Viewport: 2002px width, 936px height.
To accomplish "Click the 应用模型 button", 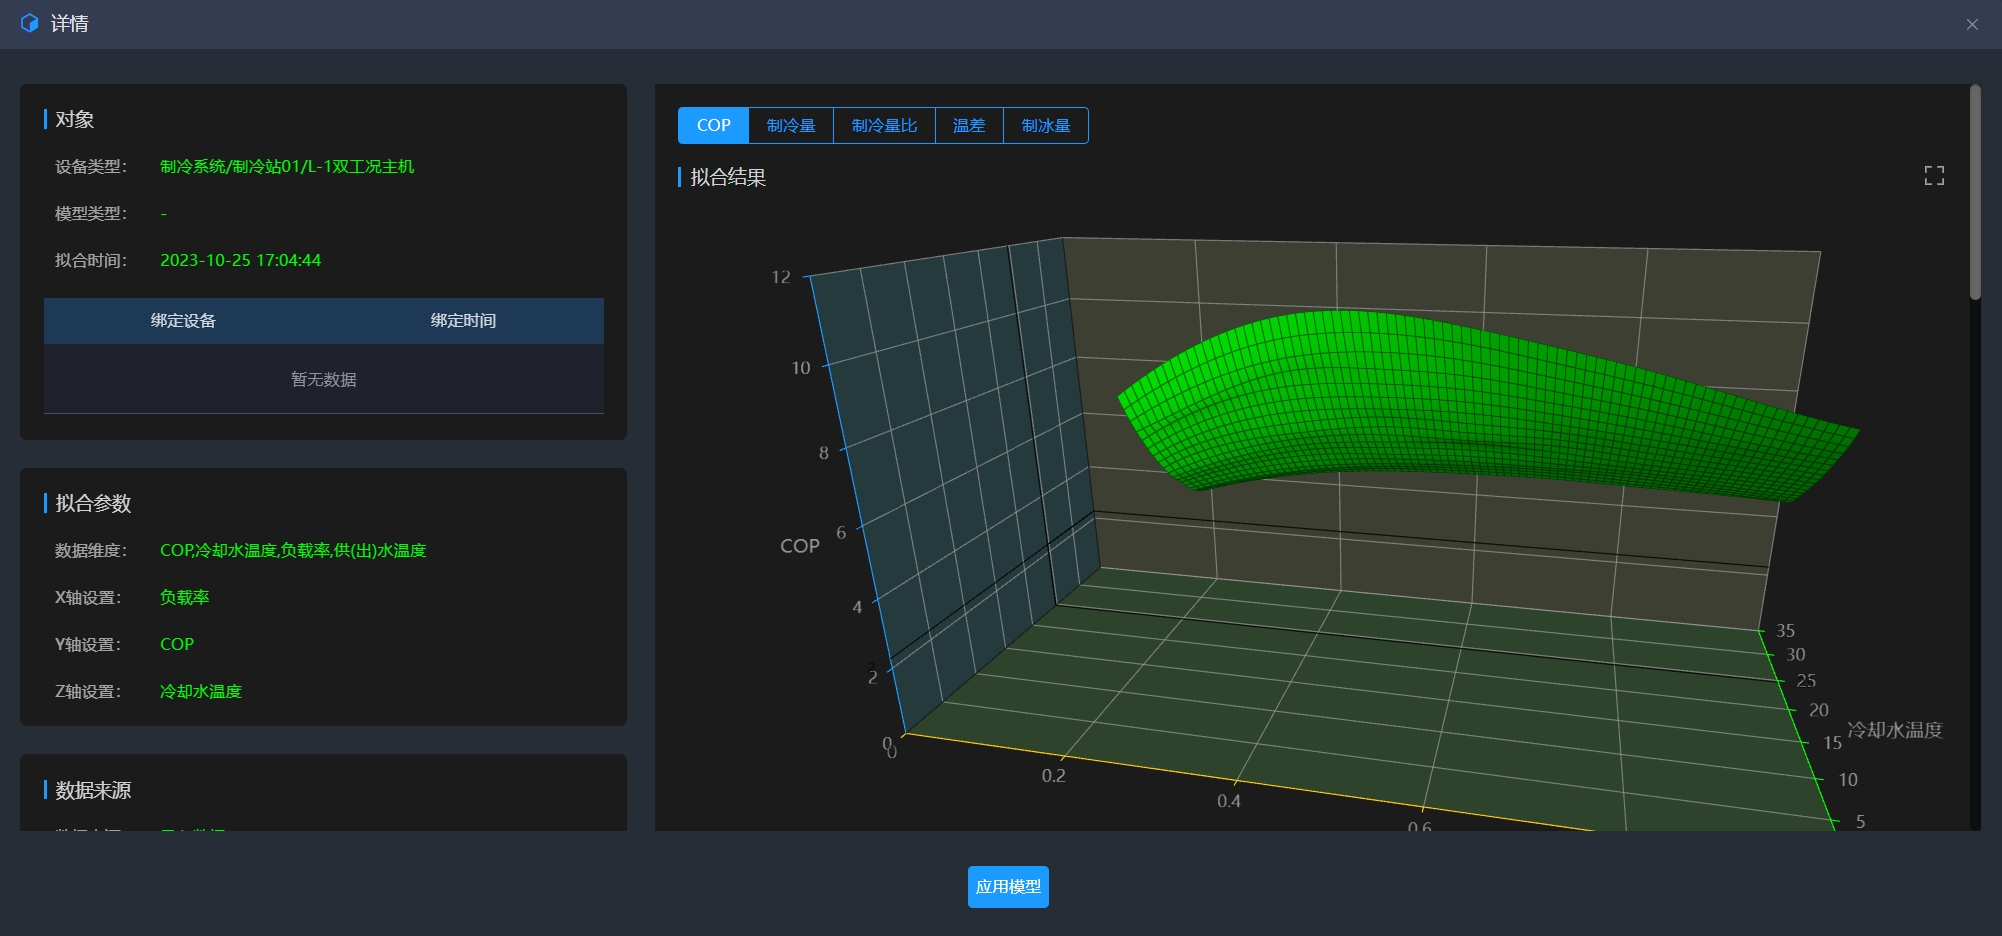I will pos(1007,887).
